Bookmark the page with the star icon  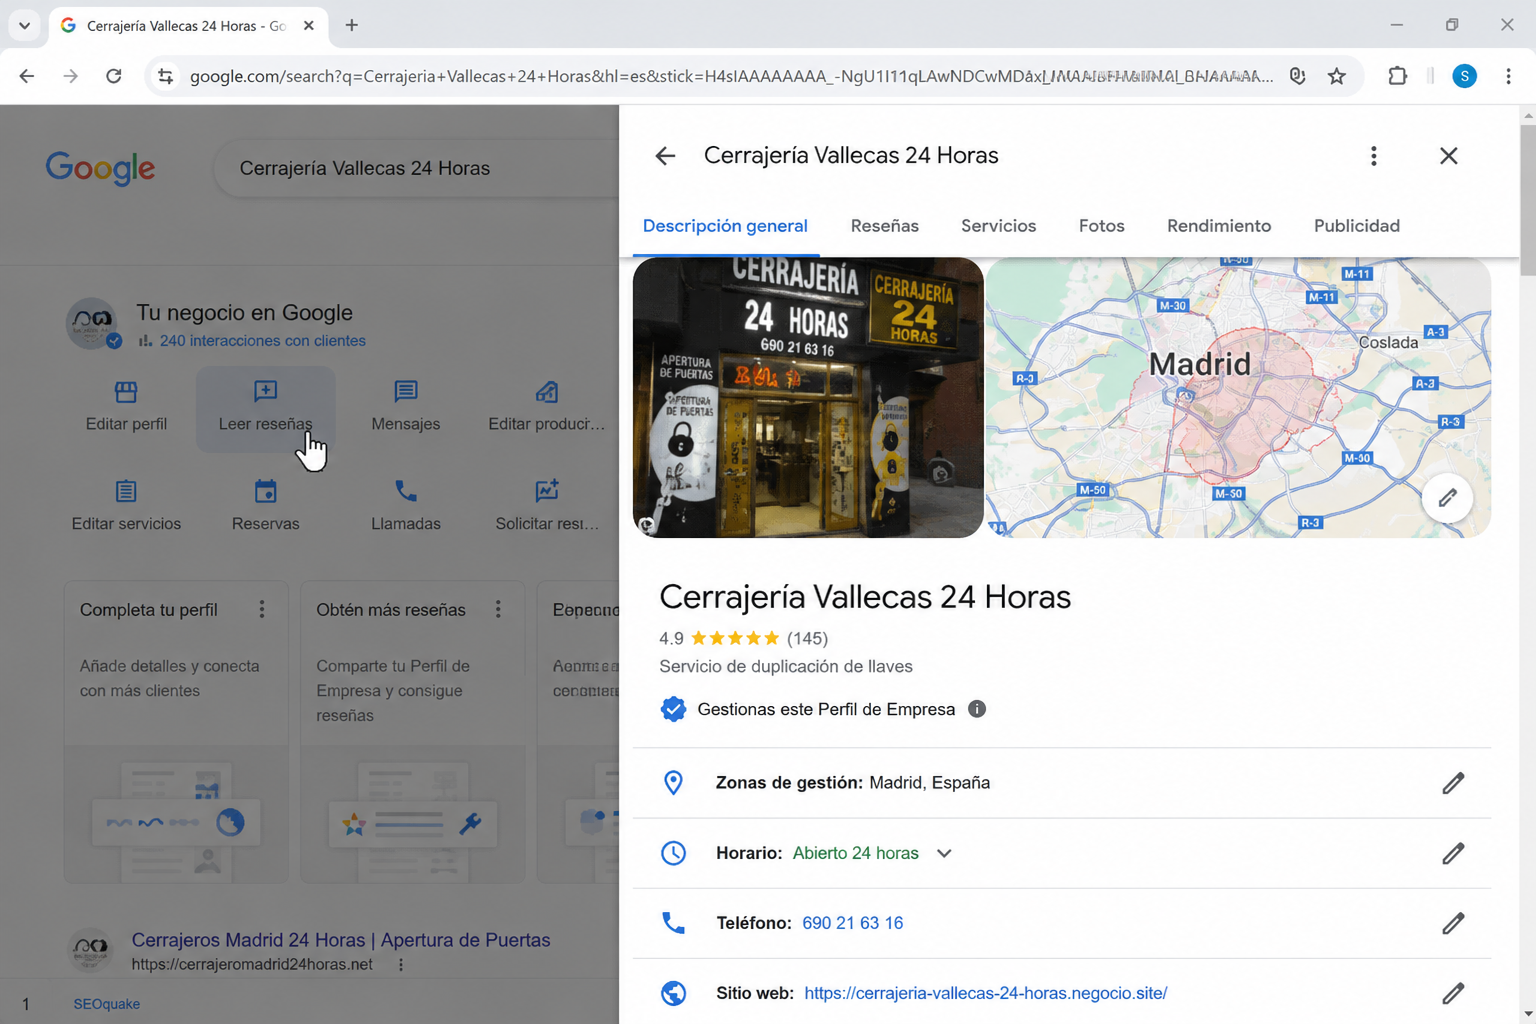click(x=1337, y=76)
